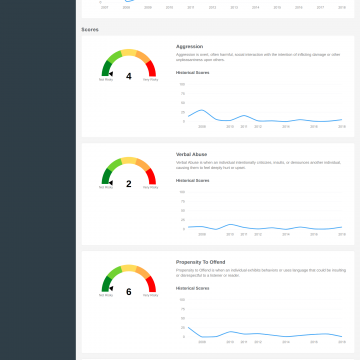
Task: Click the Aggression description paragraph
Action: point(258,57)
